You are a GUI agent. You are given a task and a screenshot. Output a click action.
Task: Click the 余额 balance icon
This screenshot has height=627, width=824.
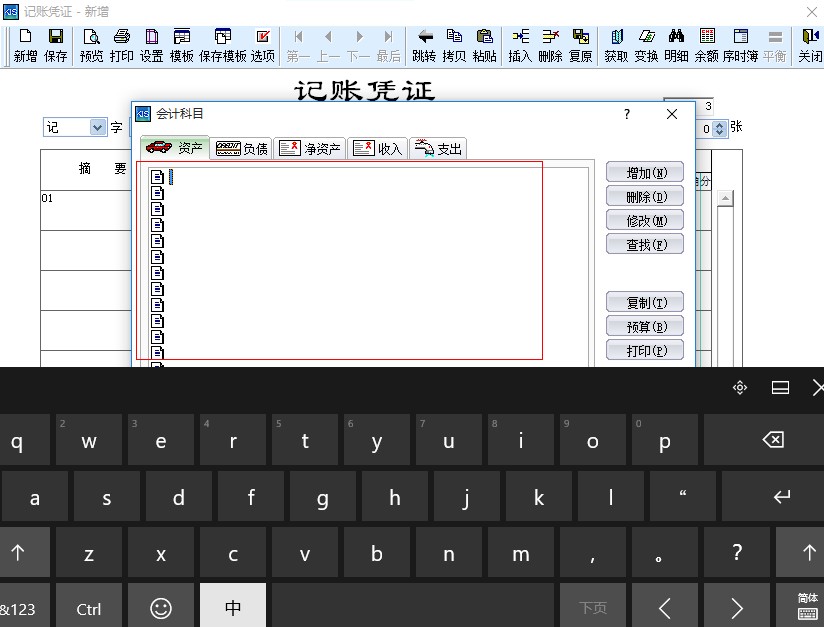tap(706, 45)
